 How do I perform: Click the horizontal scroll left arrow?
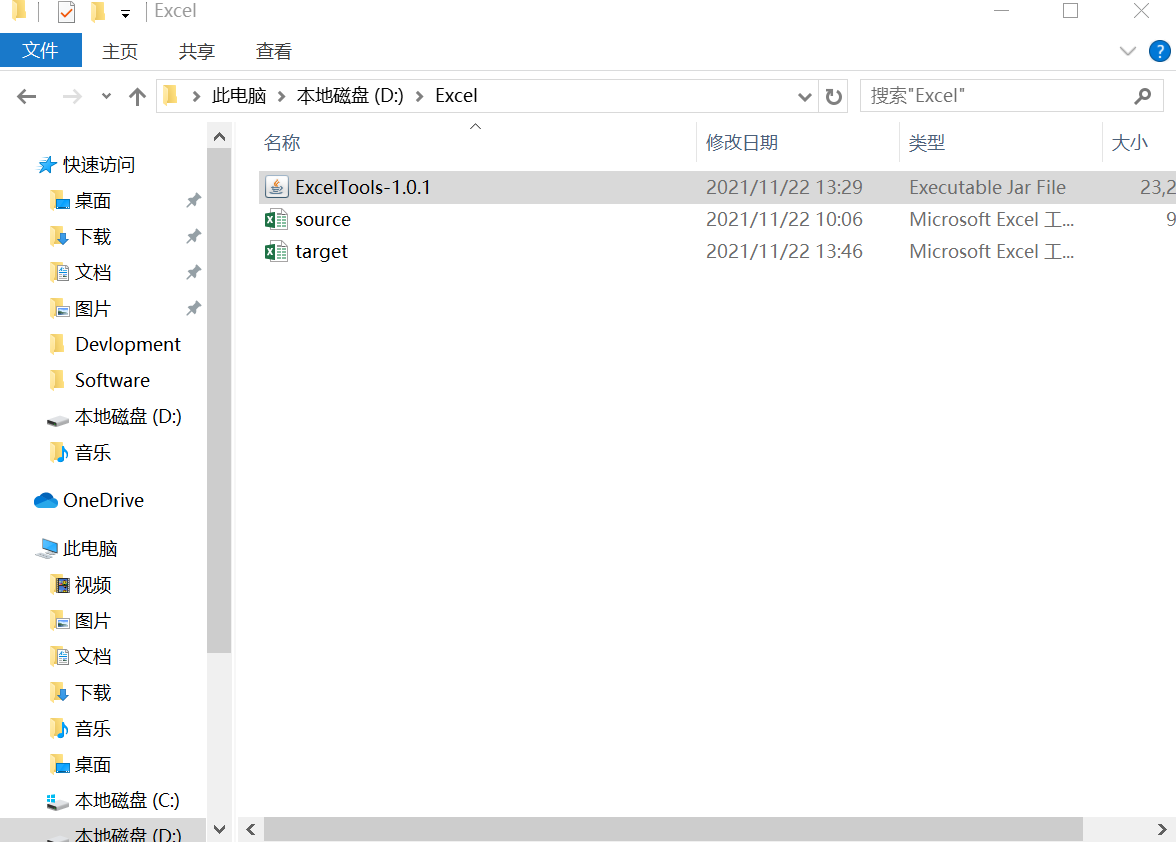click(x=251, y=829)
